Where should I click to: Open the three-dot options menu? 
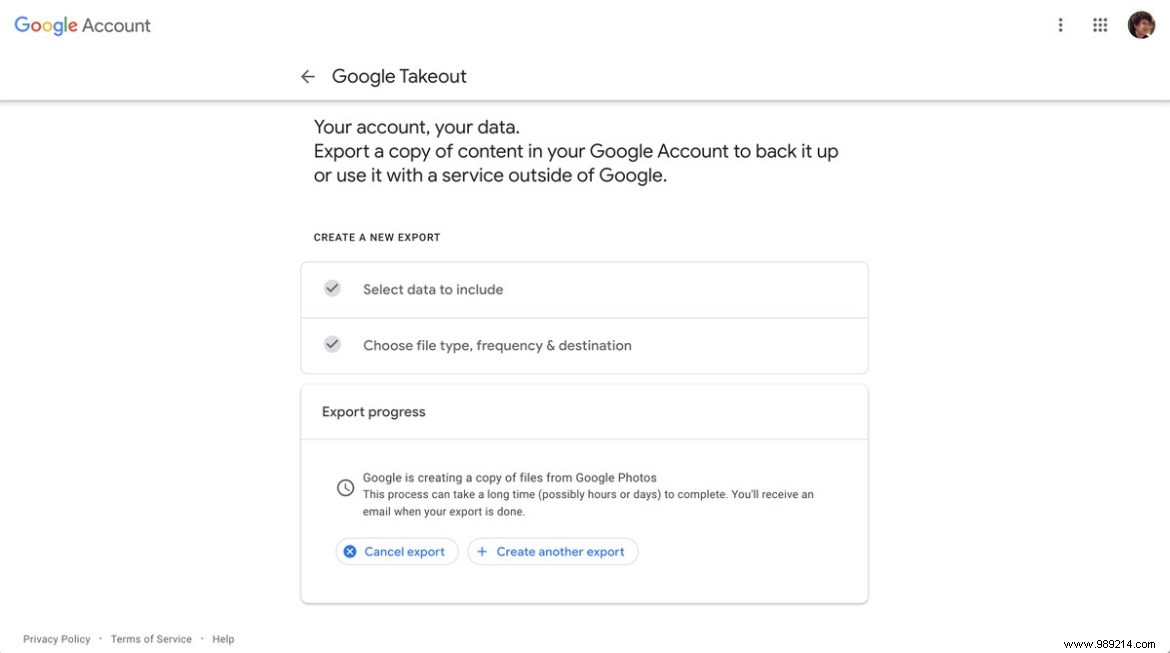[x=1060, y=25]
